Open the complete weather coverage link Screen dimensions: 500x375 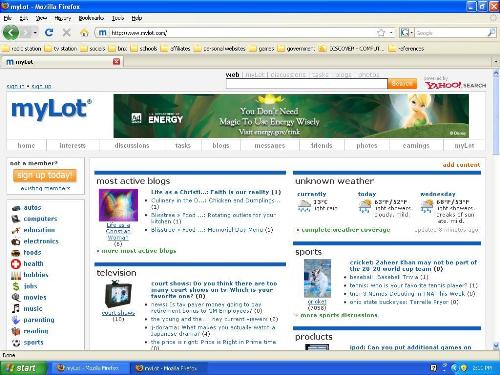click(x=346, y=230)
